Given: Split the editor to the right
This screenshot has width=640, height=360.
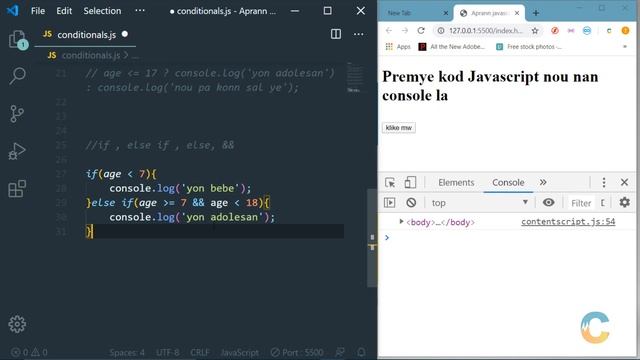Looking at the screenshot, I should coord(336,34).
